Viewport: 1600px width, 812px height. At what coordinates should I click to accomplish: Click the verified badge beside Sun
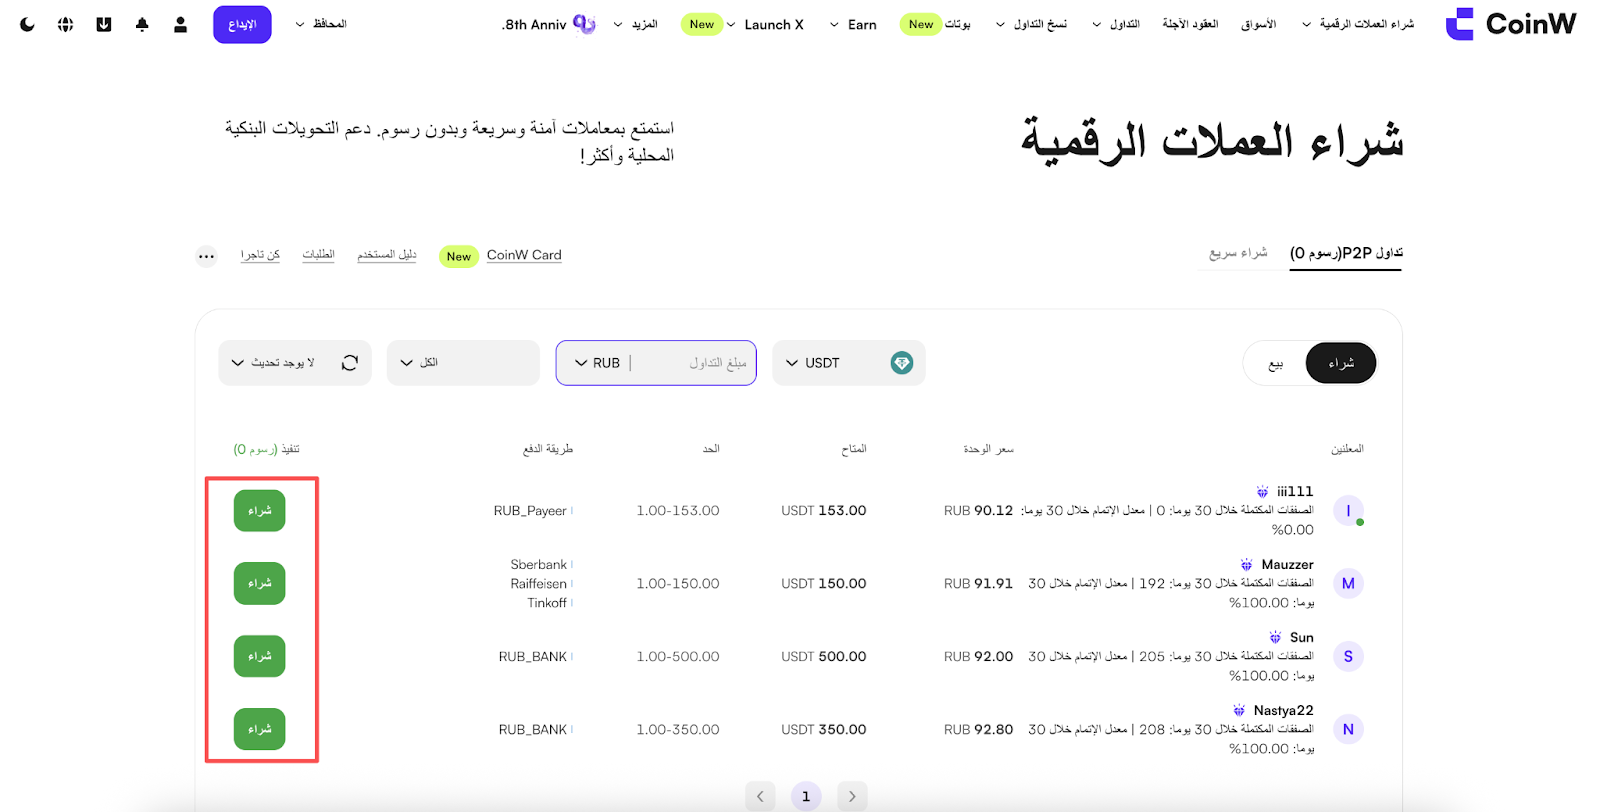1275,637
